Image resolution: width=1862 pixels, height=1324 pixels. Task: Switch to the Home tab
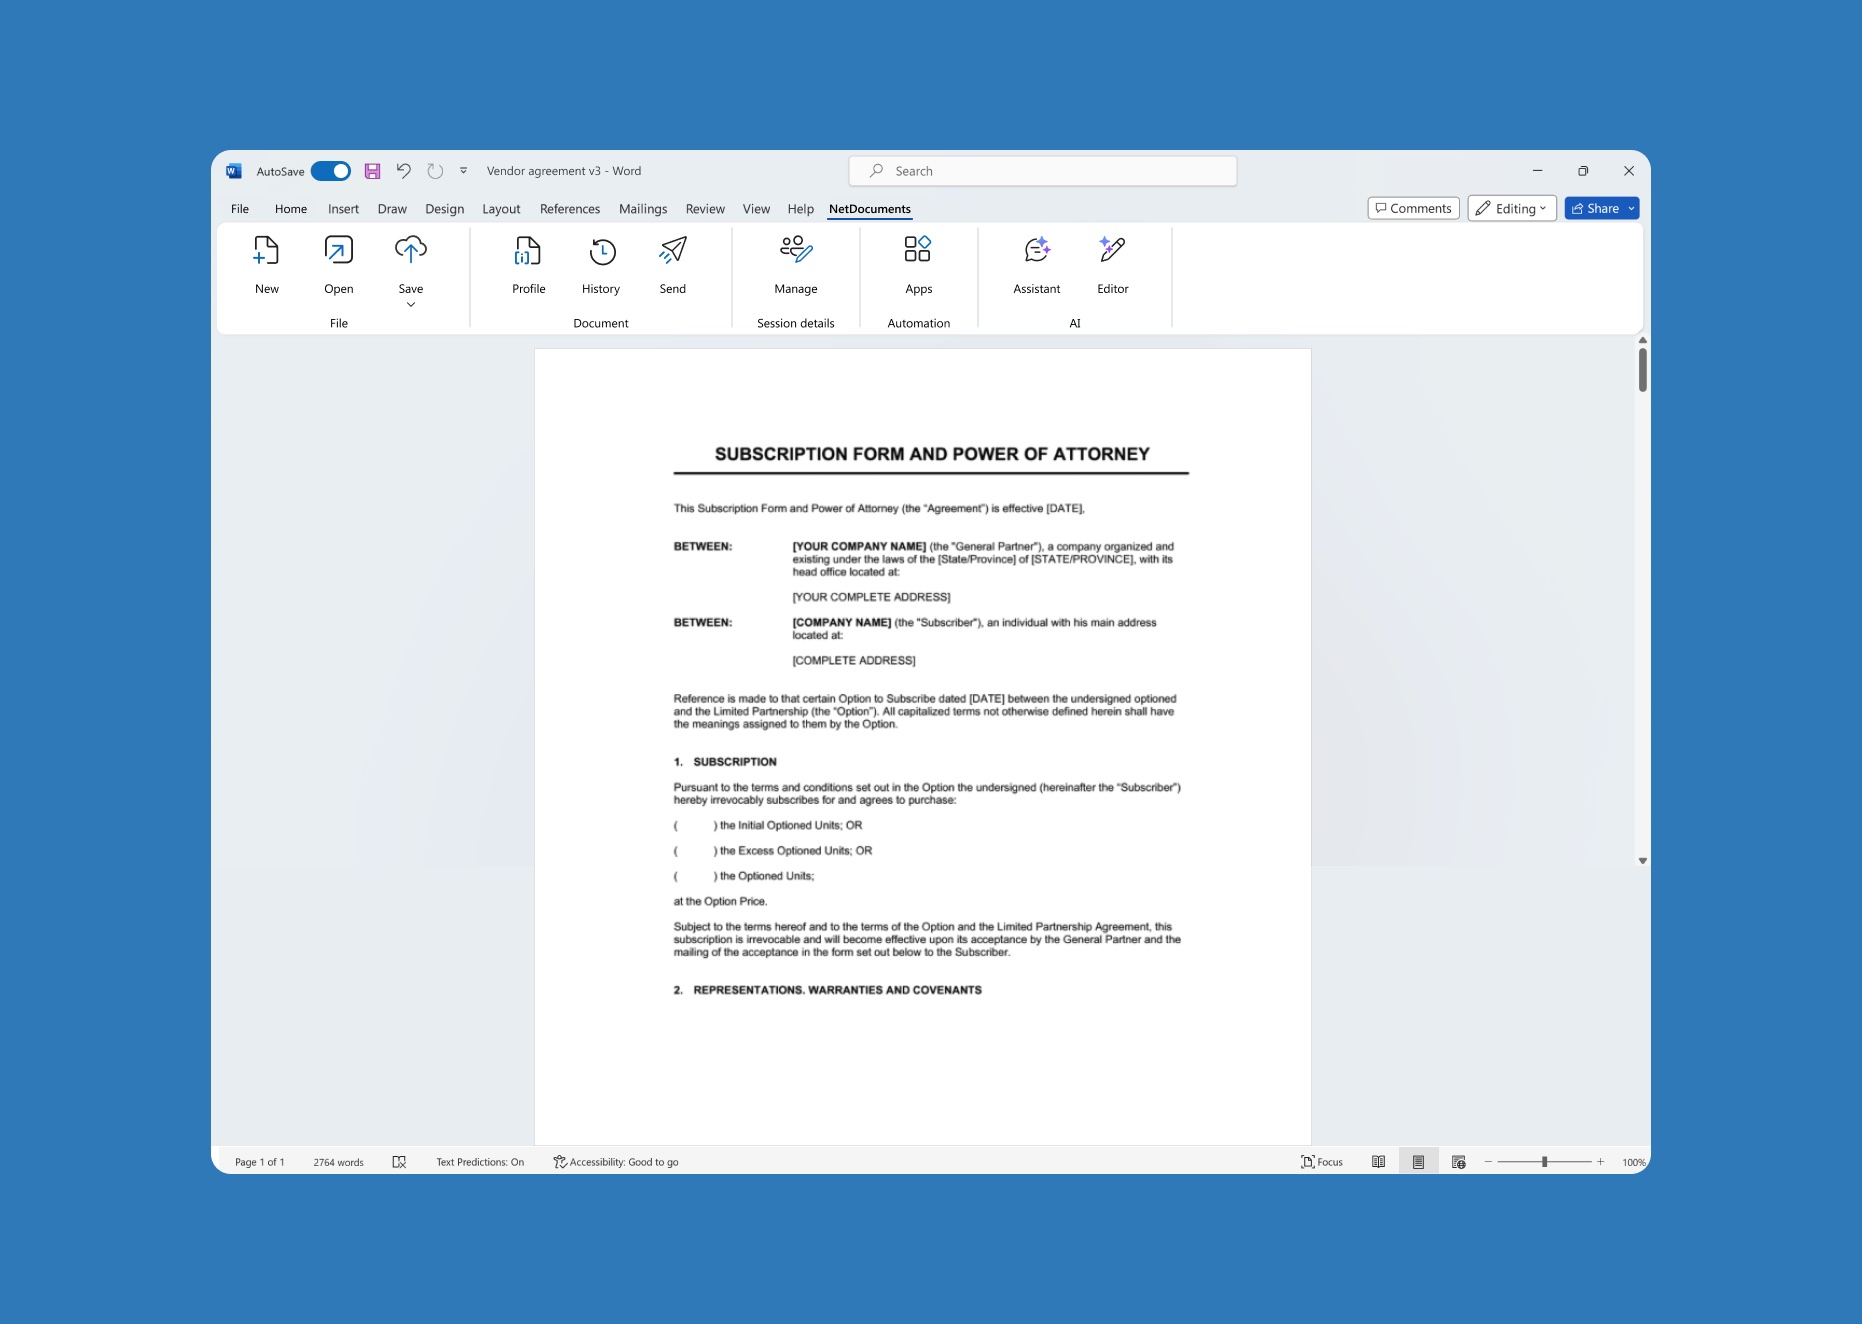[291, 209]
